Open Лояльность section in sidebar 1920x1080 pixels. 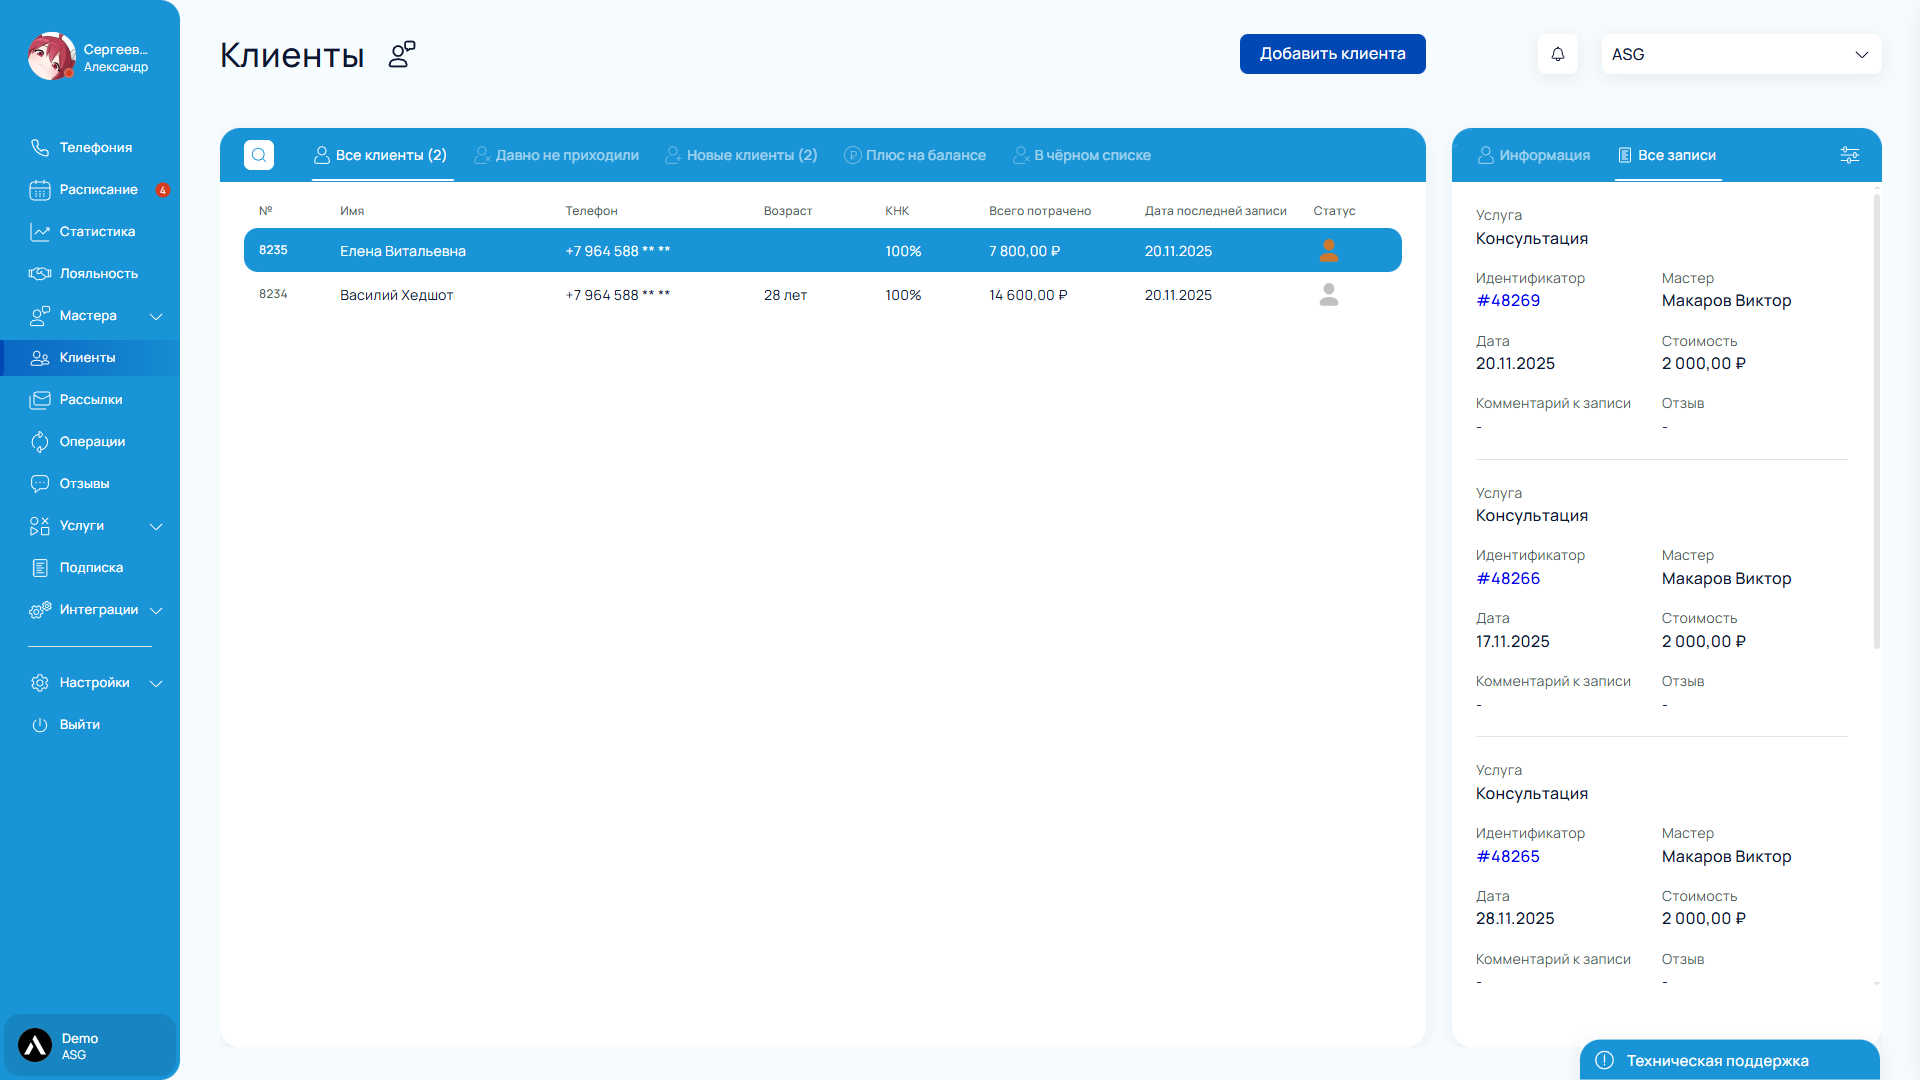[x=98, y=273]
